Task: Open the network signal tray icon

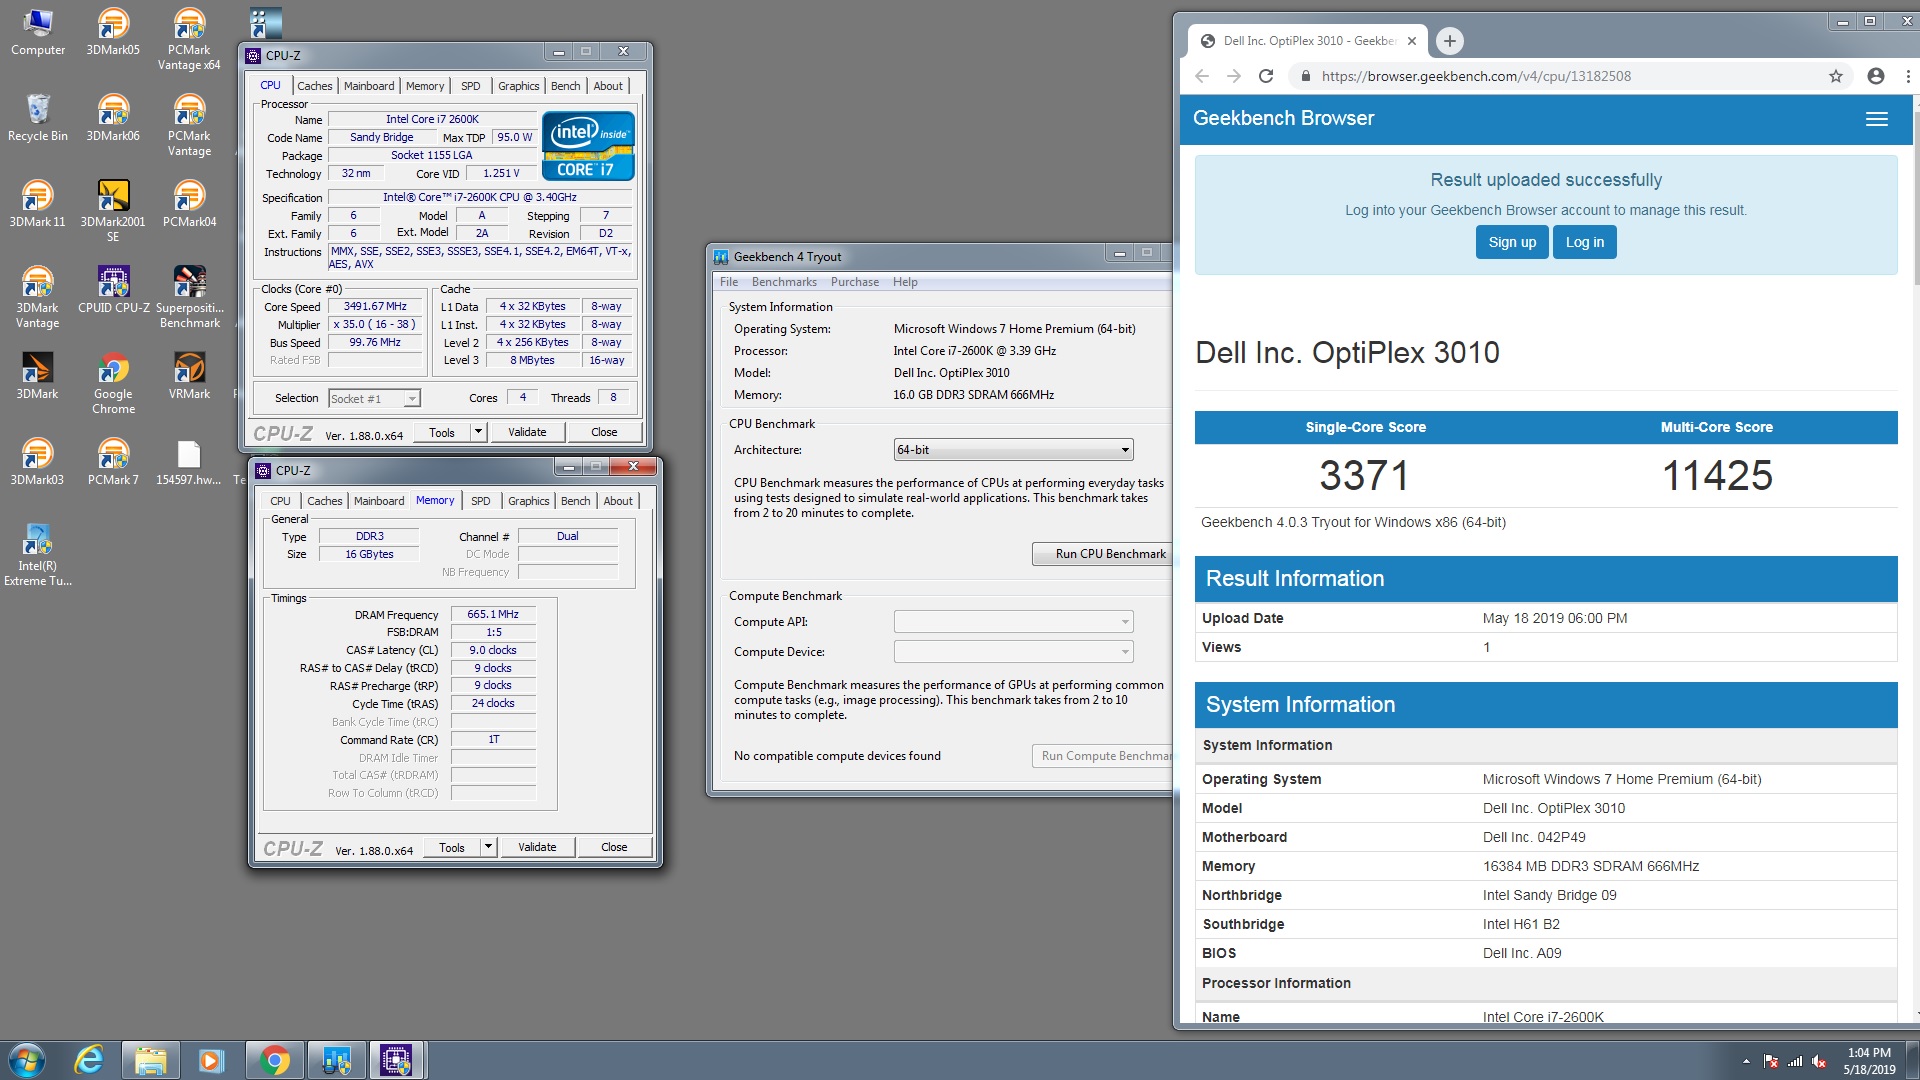Action: pos(1795,1061)
